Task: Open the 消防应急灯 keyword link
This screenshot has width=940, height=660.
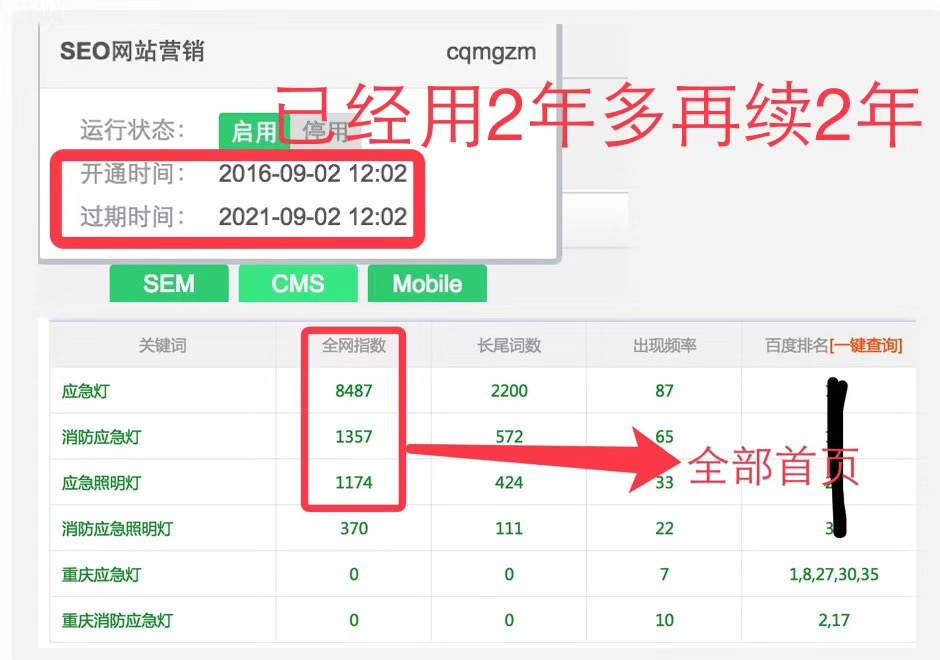Action: tap(101, 437)
